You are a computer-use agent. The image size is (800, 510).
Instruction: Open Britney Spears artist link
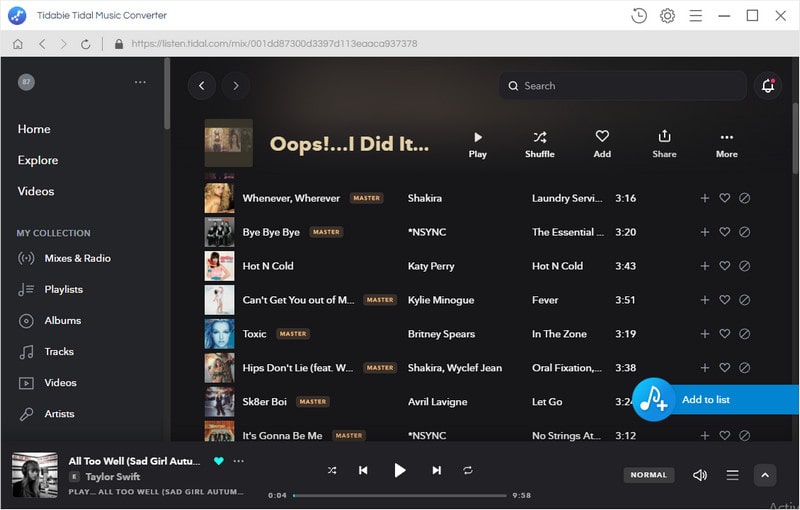pyautogui.click(x=441, y=334)
